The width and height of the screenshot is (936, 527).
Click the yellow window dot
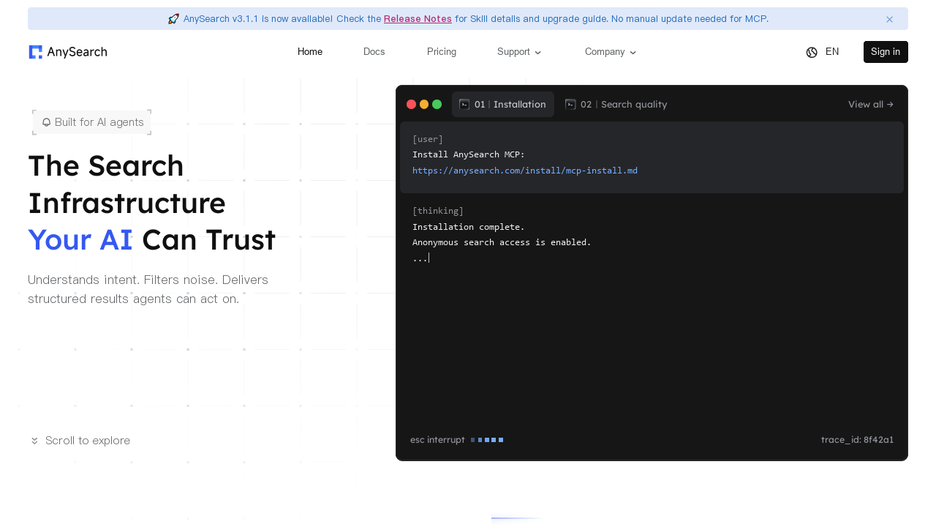(x=424, y=104)
